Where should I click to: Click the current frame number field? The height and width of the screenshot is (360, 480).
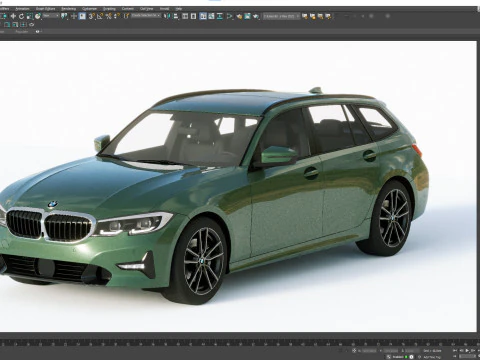(468, 356)
